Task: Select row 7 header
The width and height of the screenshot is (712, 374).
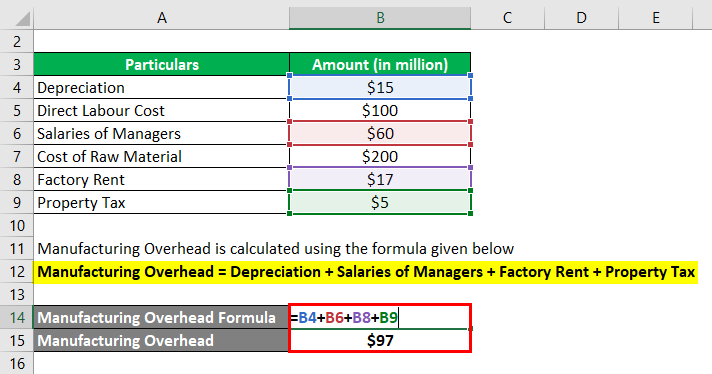Action: pyautogui.click(x=17, y=157)
